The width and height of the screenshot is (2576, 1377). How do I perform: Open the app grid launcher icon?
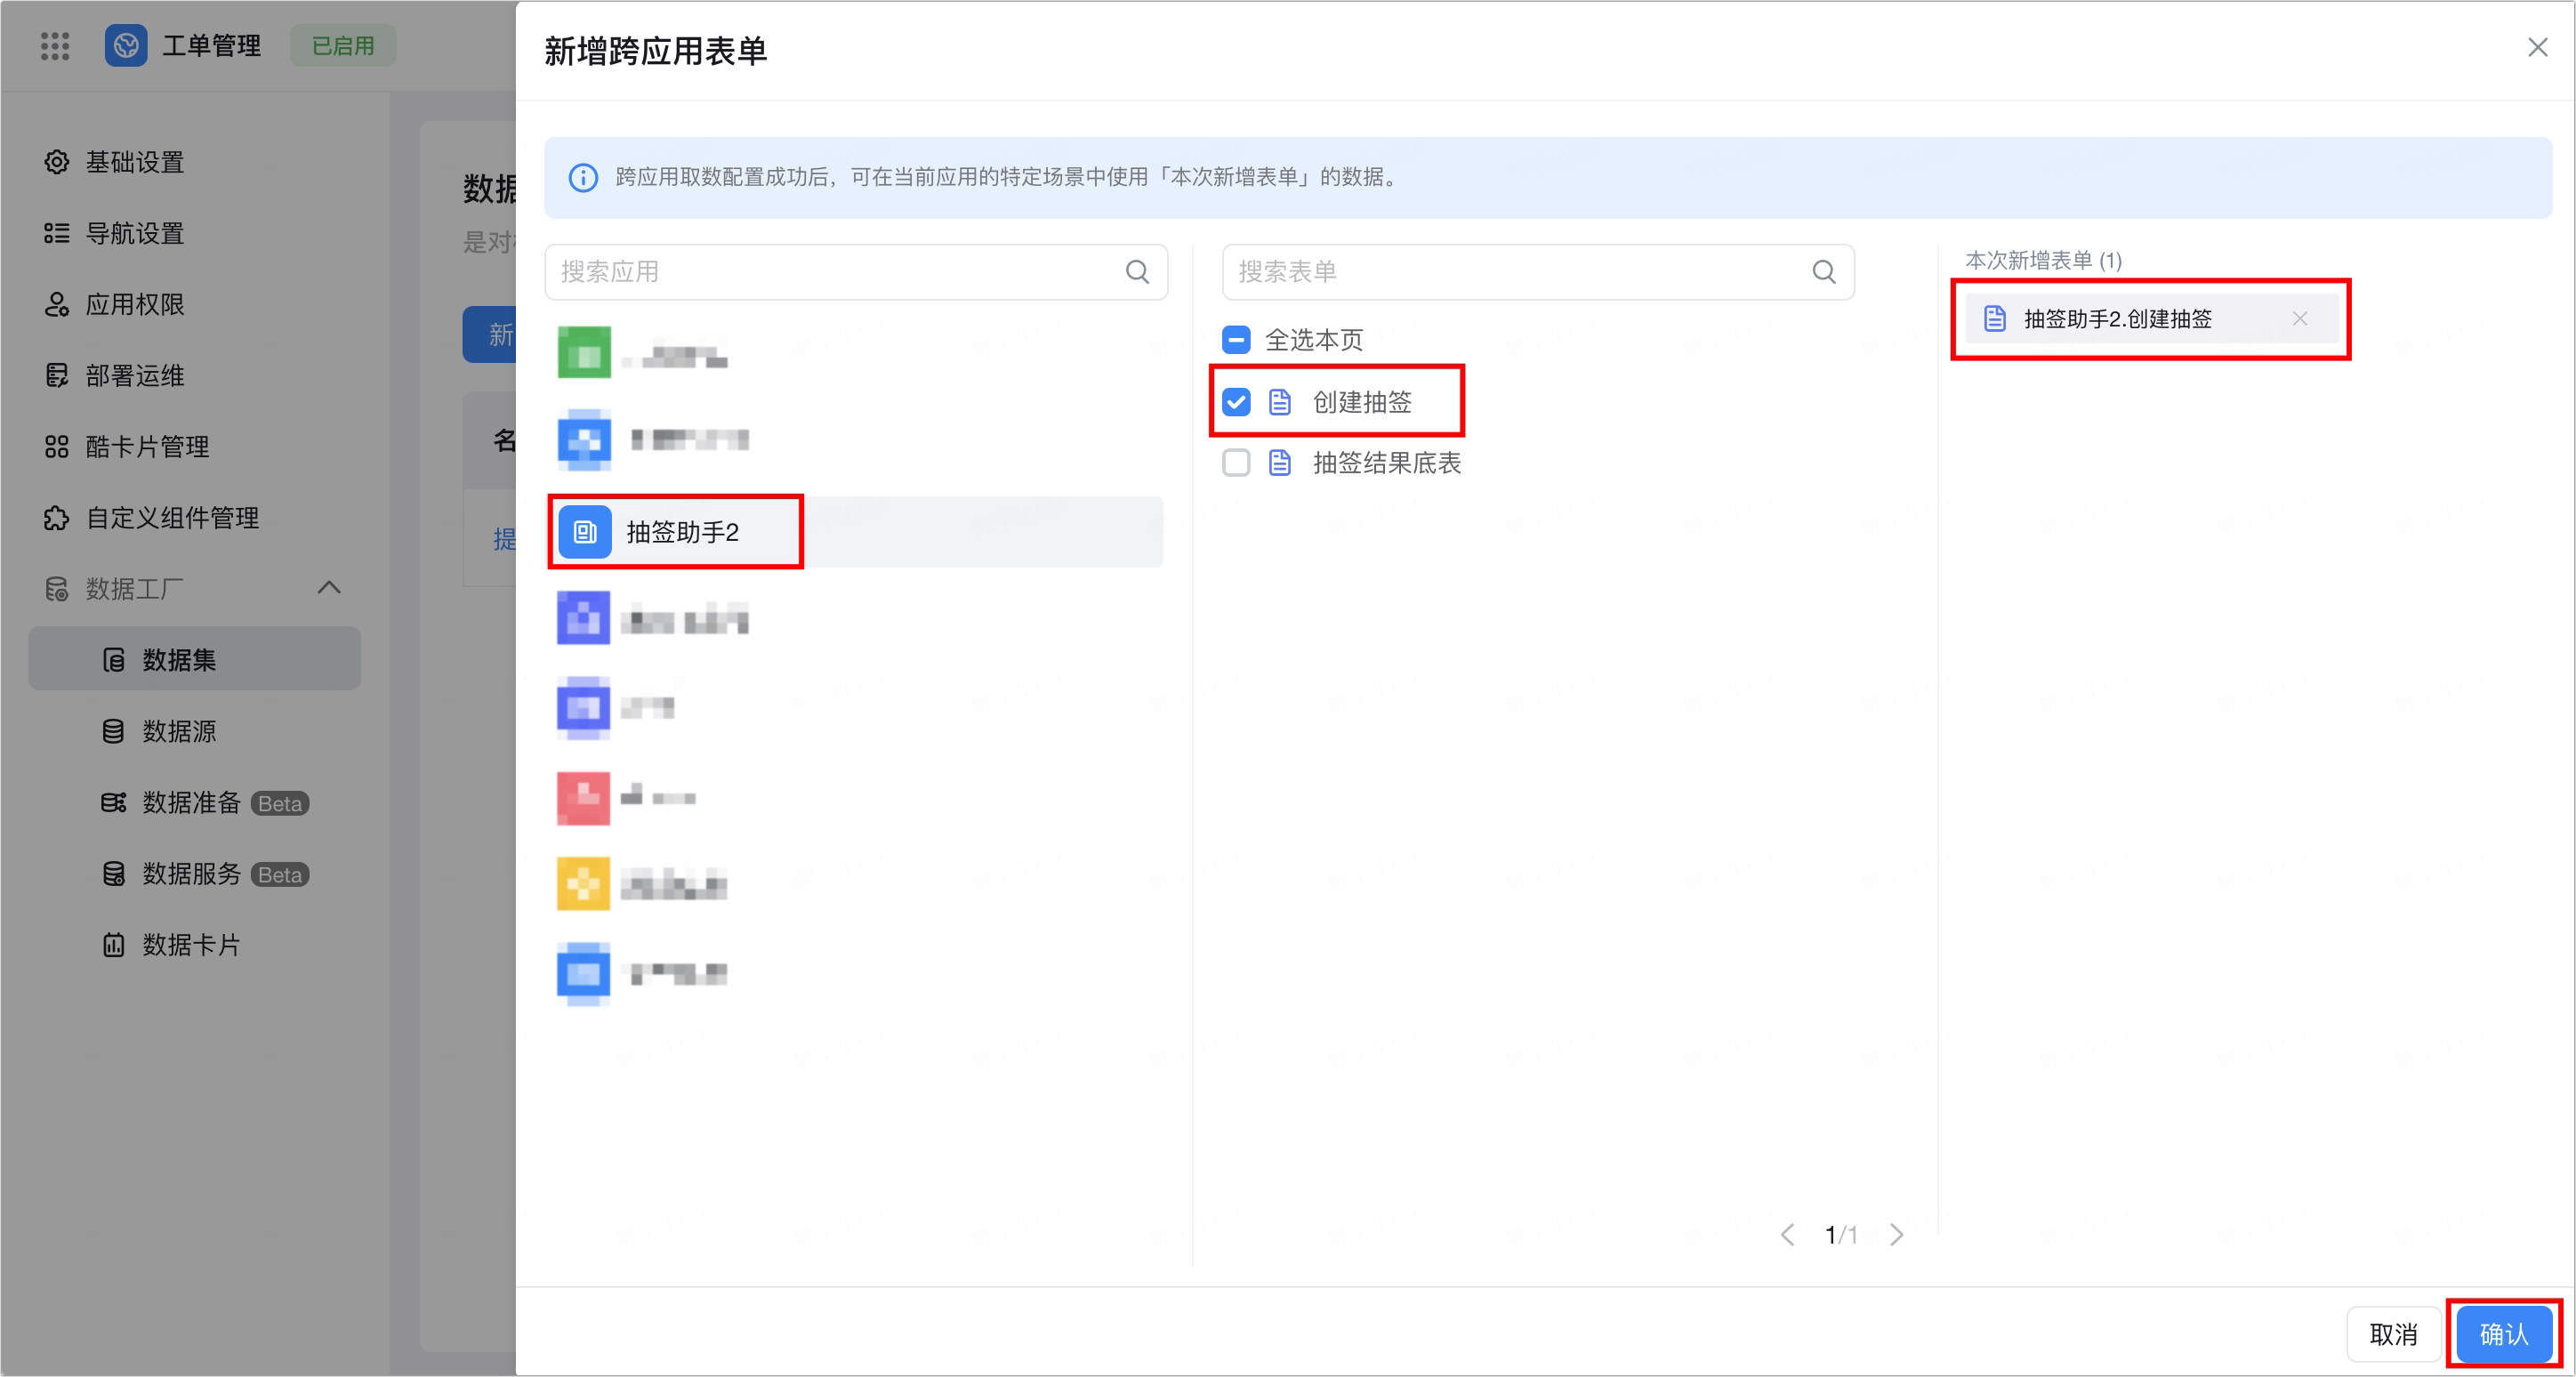pos(55,46)
